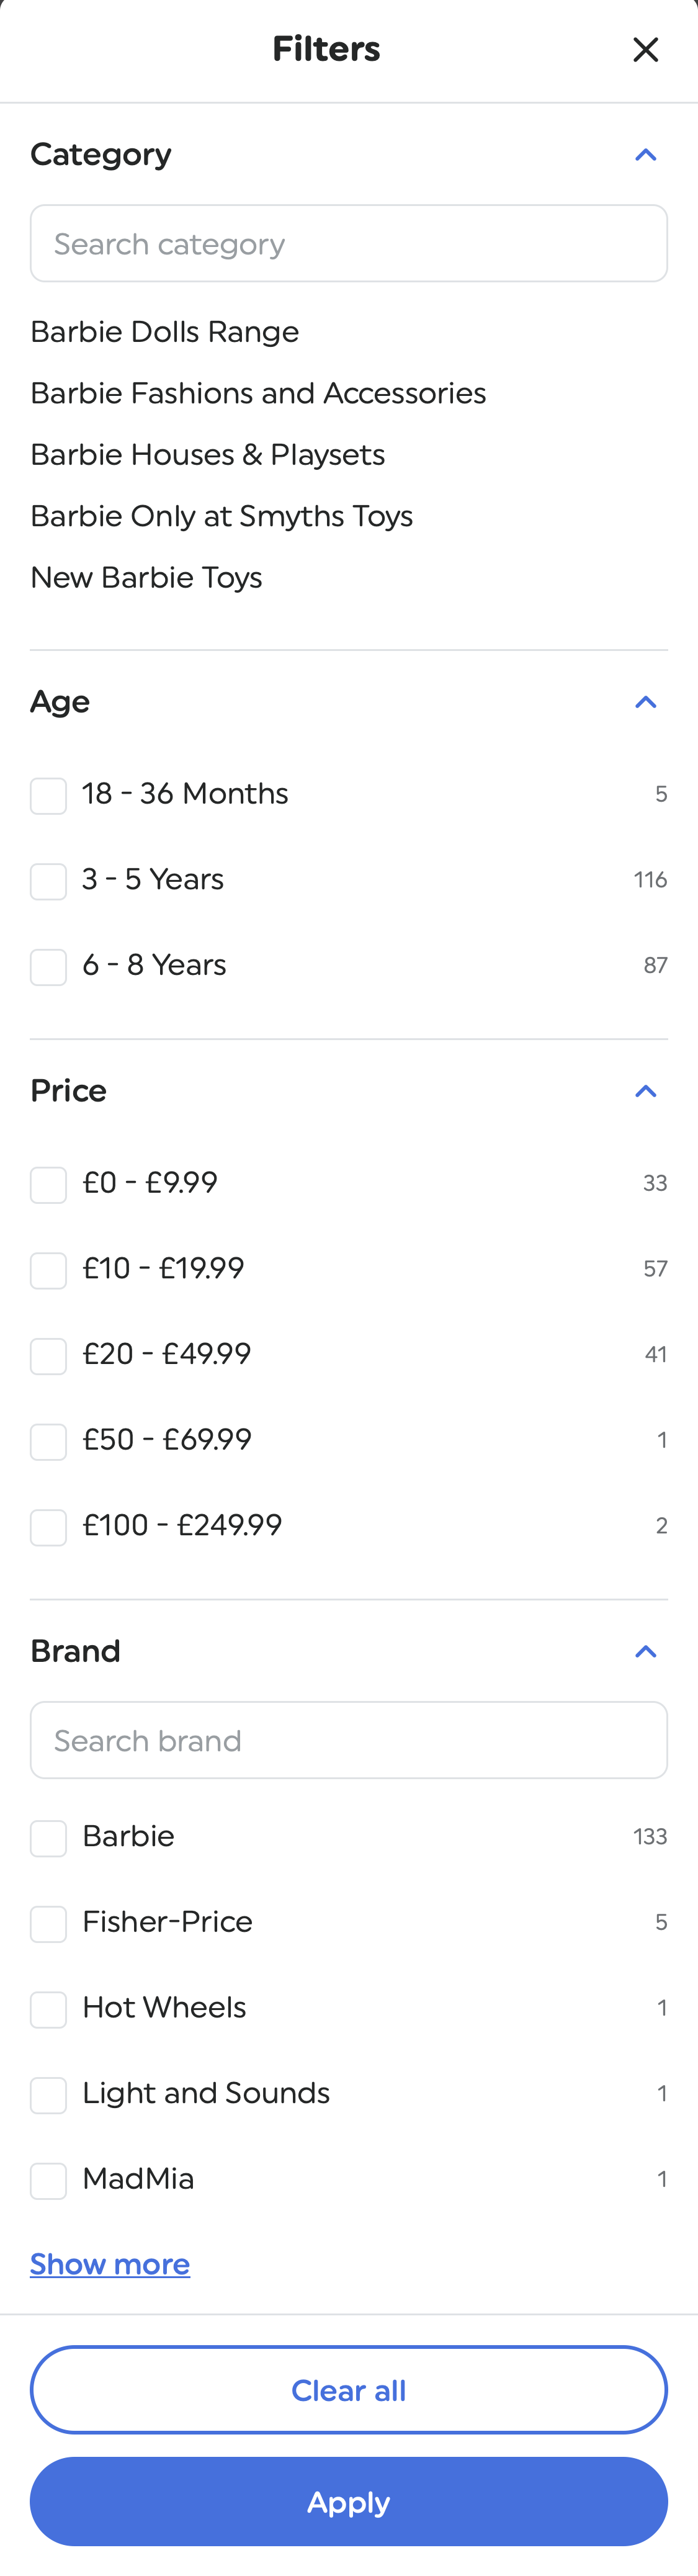This screenshot has width=698, height=2576.
Task: Show more brand options
Action: click(x=109, y=2264)
